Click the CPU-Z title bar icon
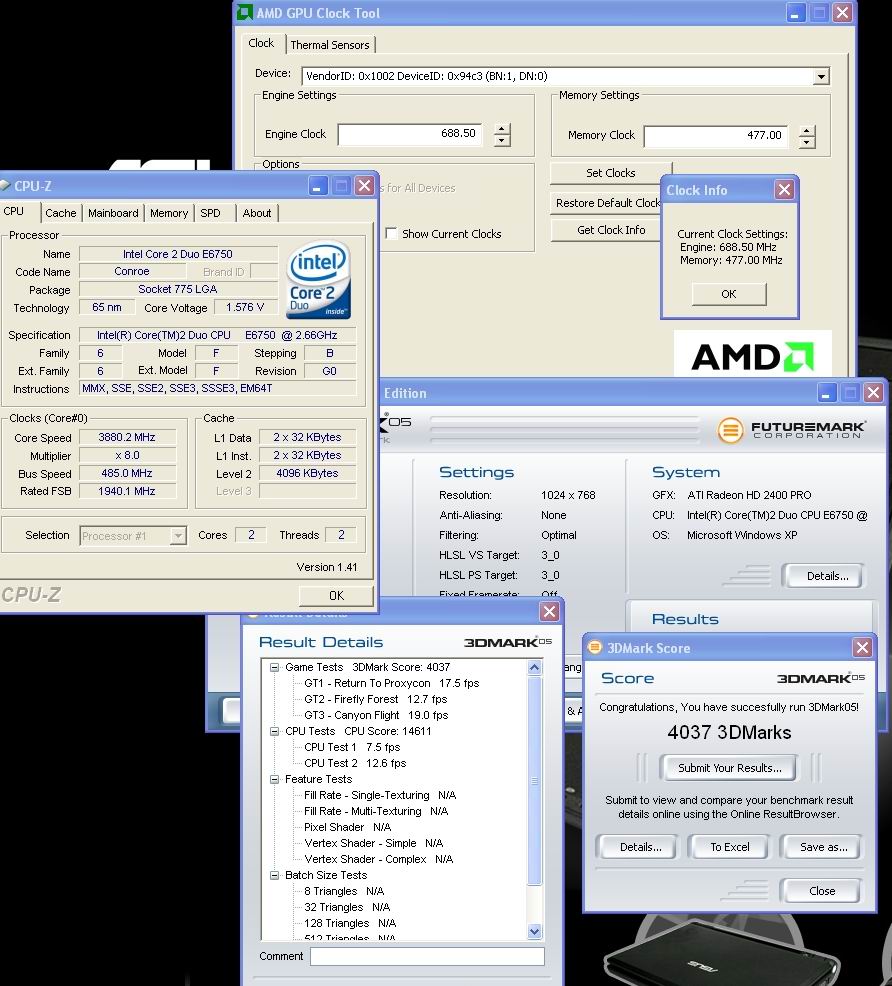Image resolution: width=892 pixels, height=986 pixels. click(5, 186)
